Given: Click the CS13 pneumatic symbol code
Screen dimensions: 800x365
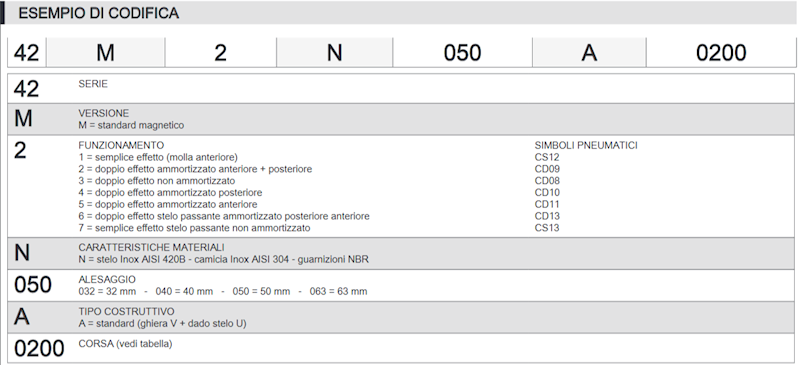Looking at the screenshot, I should [547, 228].
